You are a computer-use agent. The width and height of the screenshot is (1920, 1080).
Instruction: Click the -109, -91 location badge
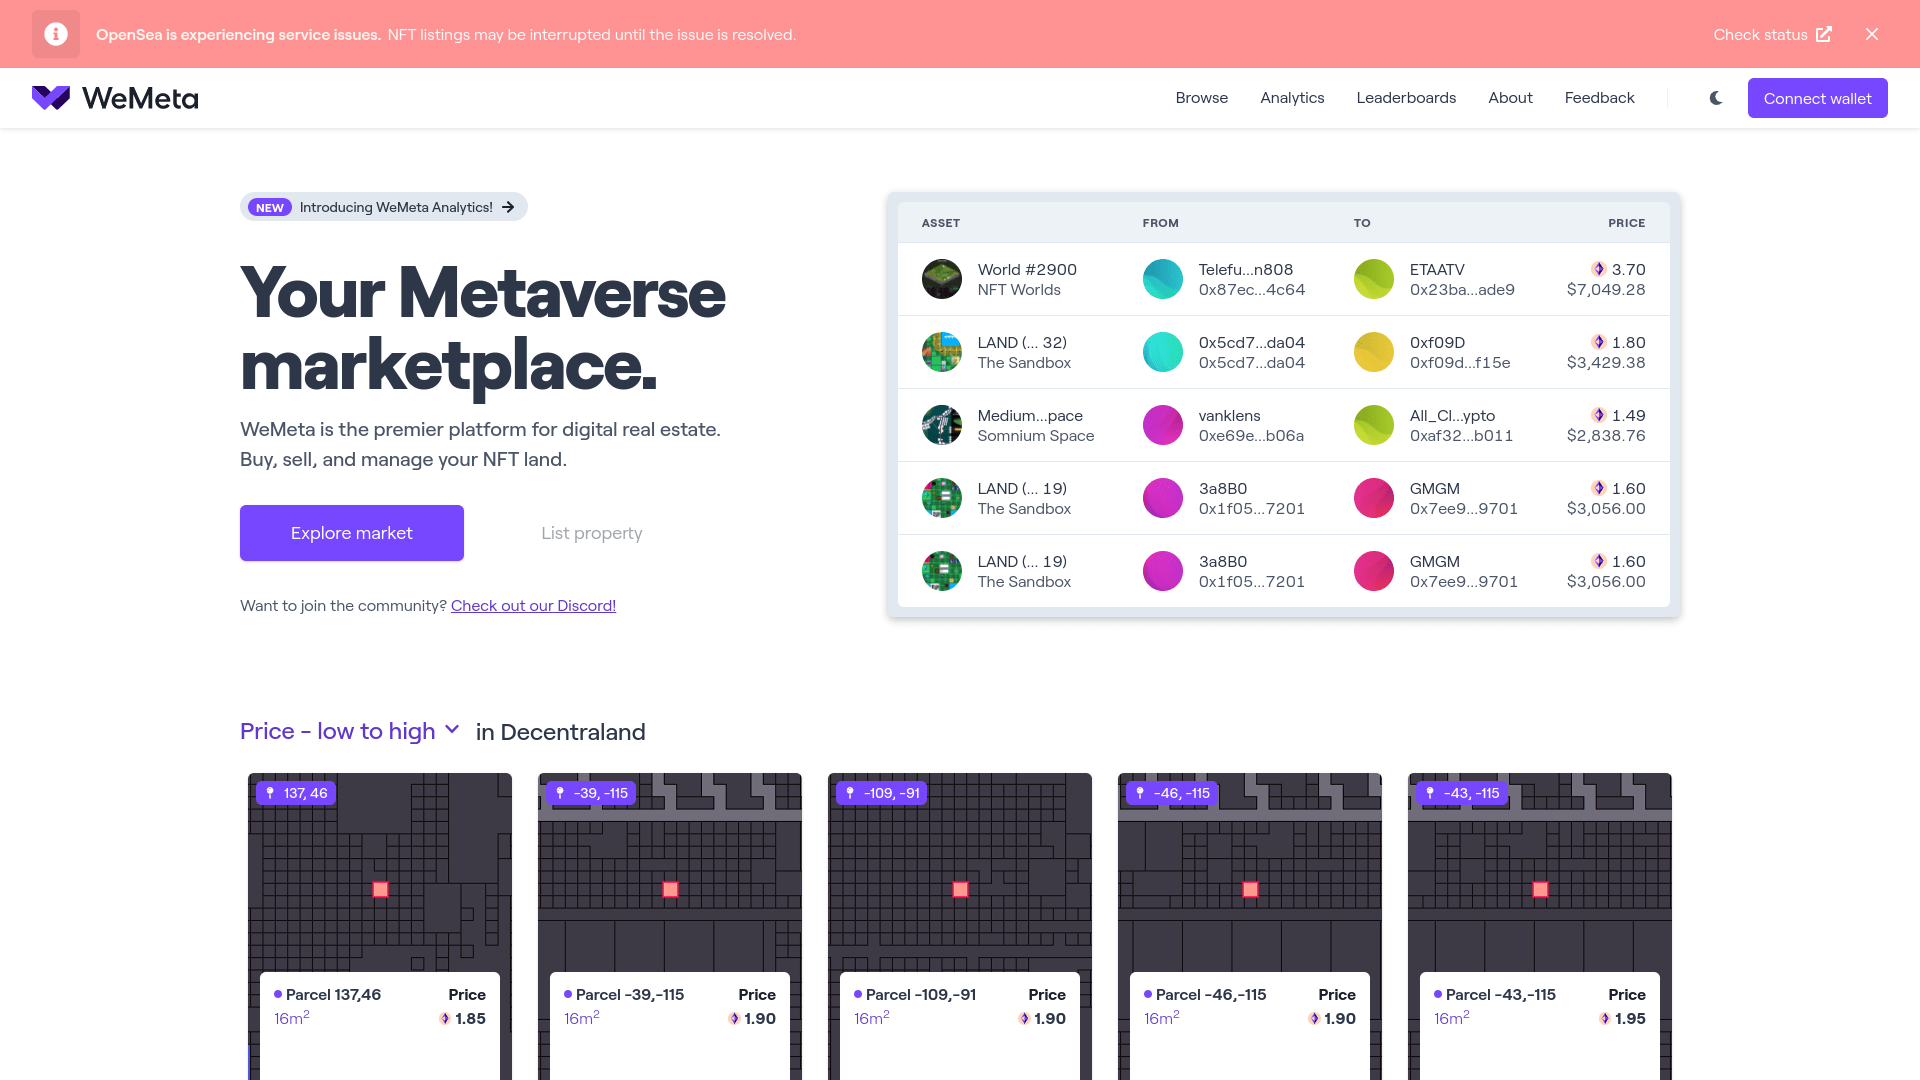(882, 793)
